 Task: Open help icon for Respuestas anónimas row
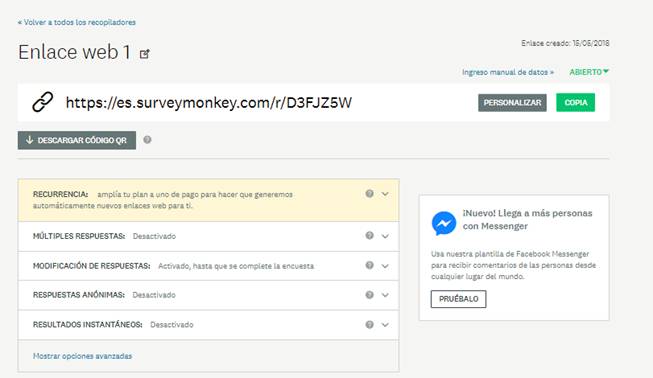(369, 295)
